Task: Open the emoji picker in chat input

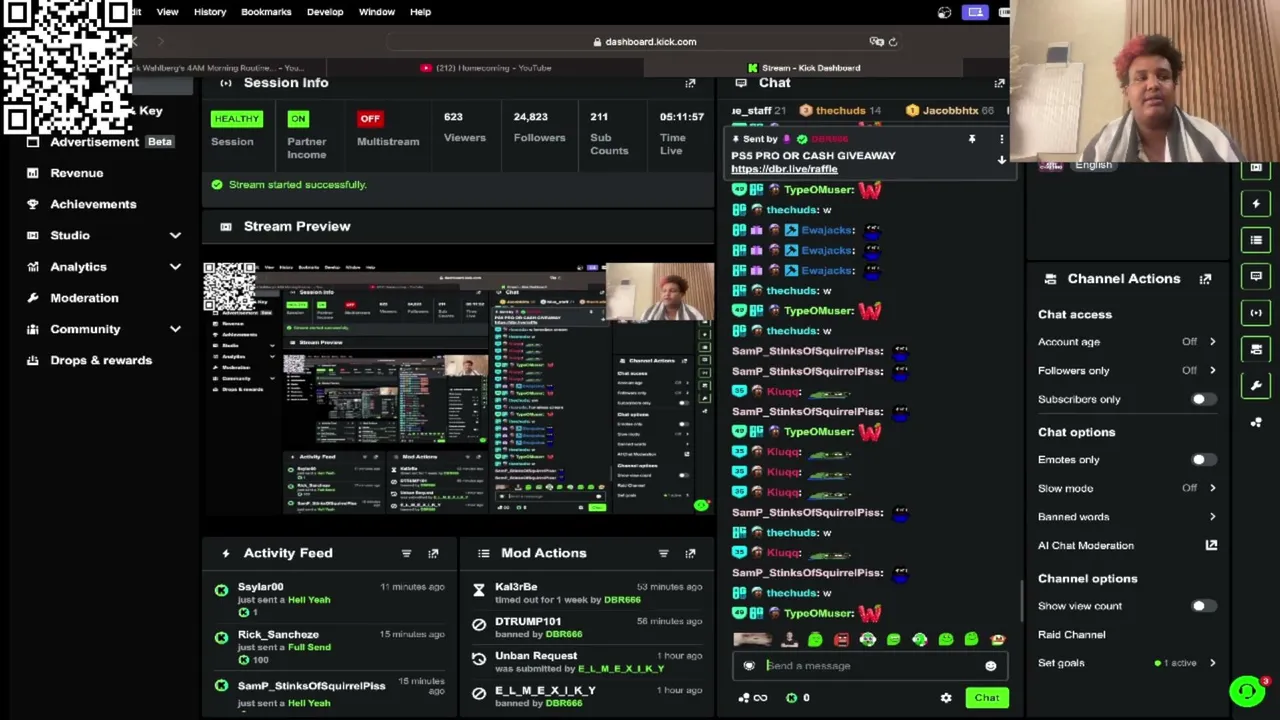Action: [x=990, y=666]
